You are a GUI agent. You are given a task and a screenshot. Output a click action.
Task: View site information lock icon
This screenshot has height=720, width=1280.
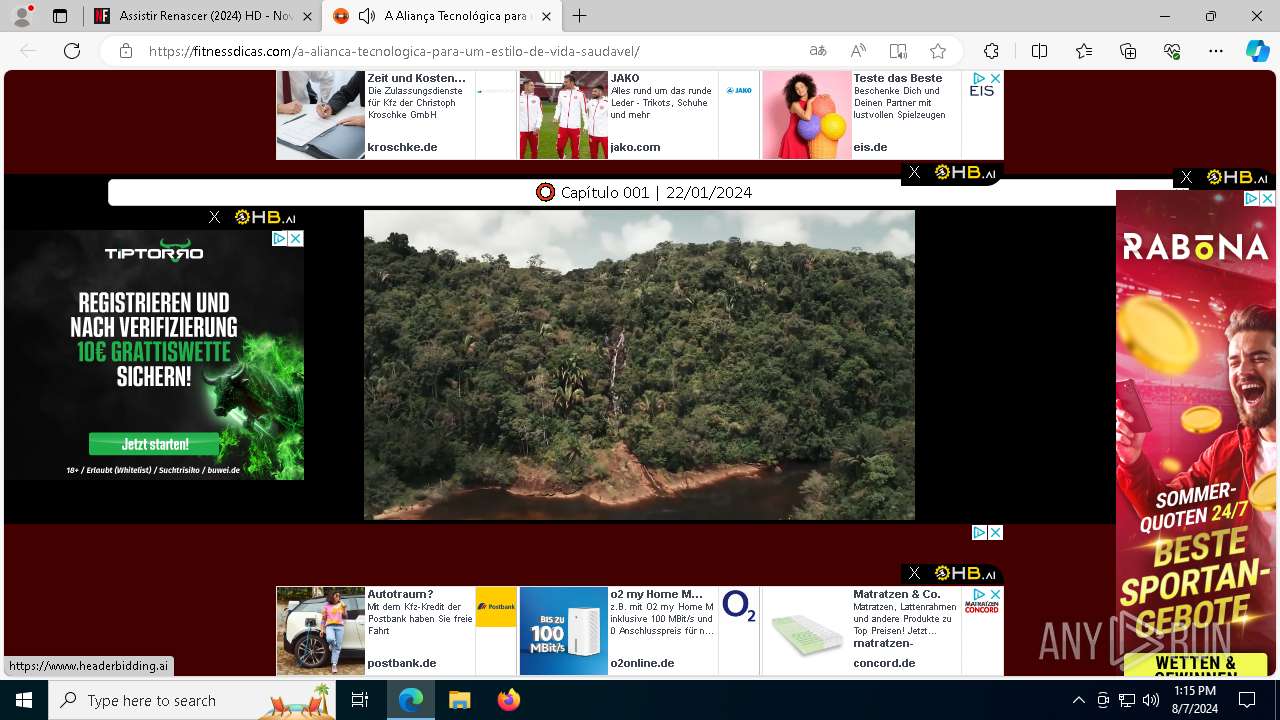coord(125,51)
